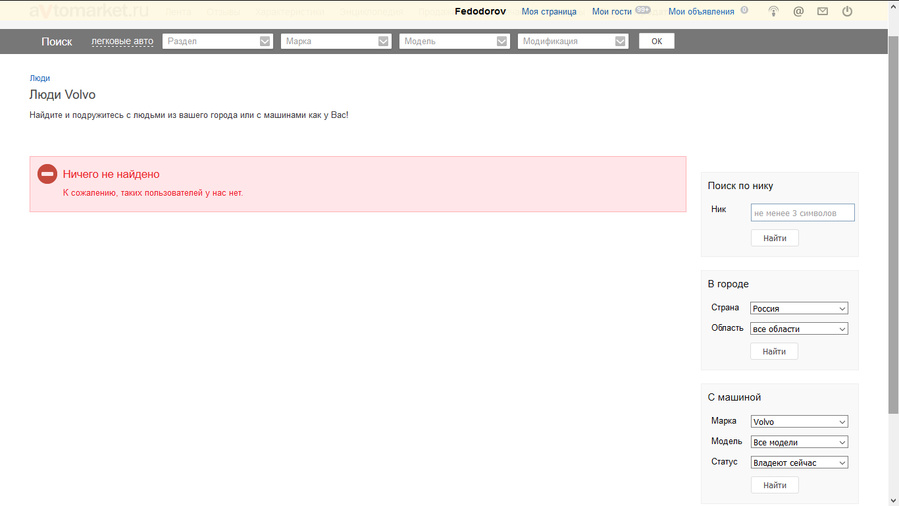Expand the Раздел dropdown in search bar
This screenshot has width=899, height=506.
click(217, 41)
